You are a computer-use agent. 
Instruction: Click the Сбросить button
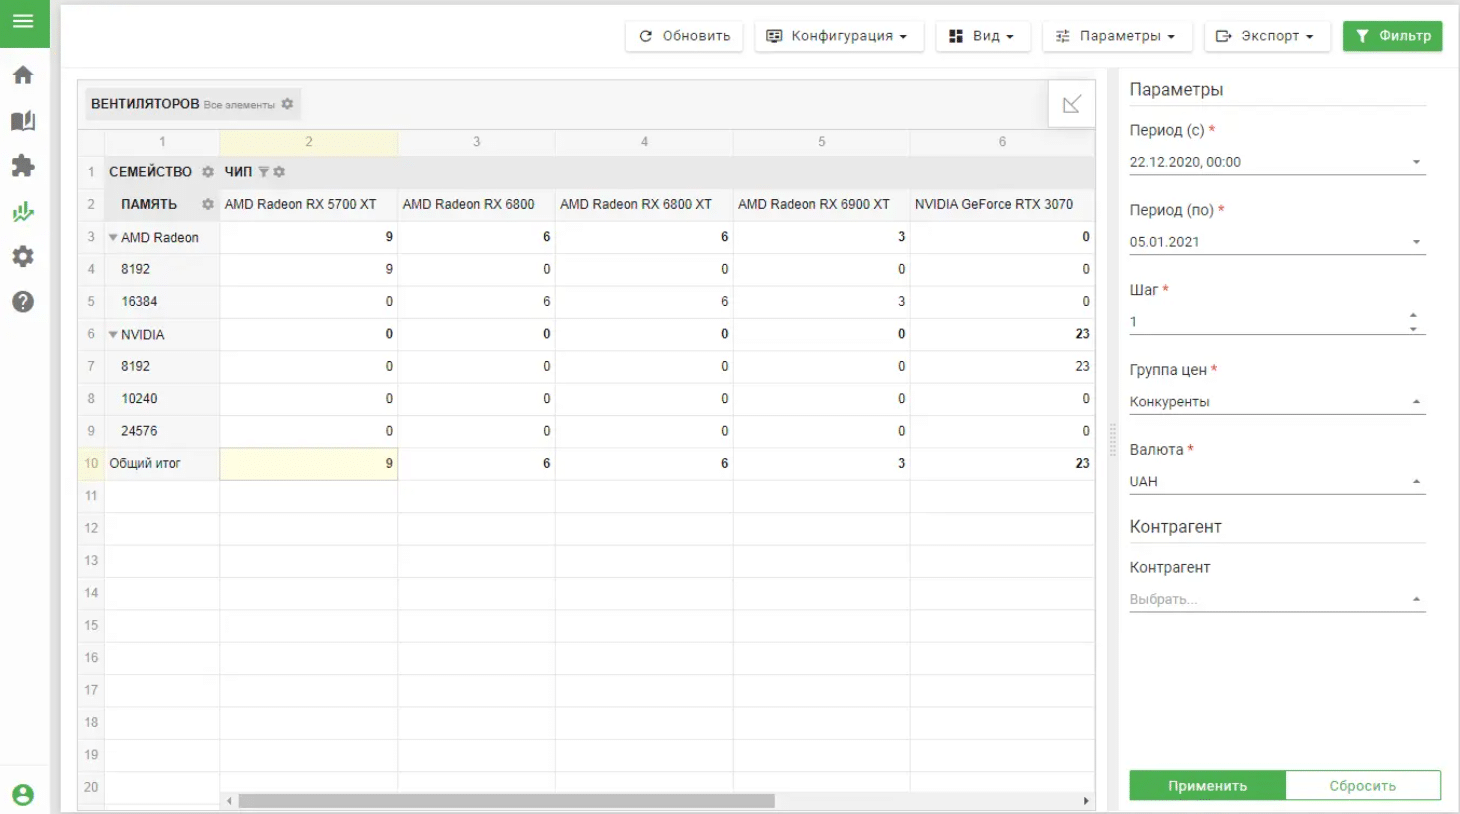(x=1362, y=786)
